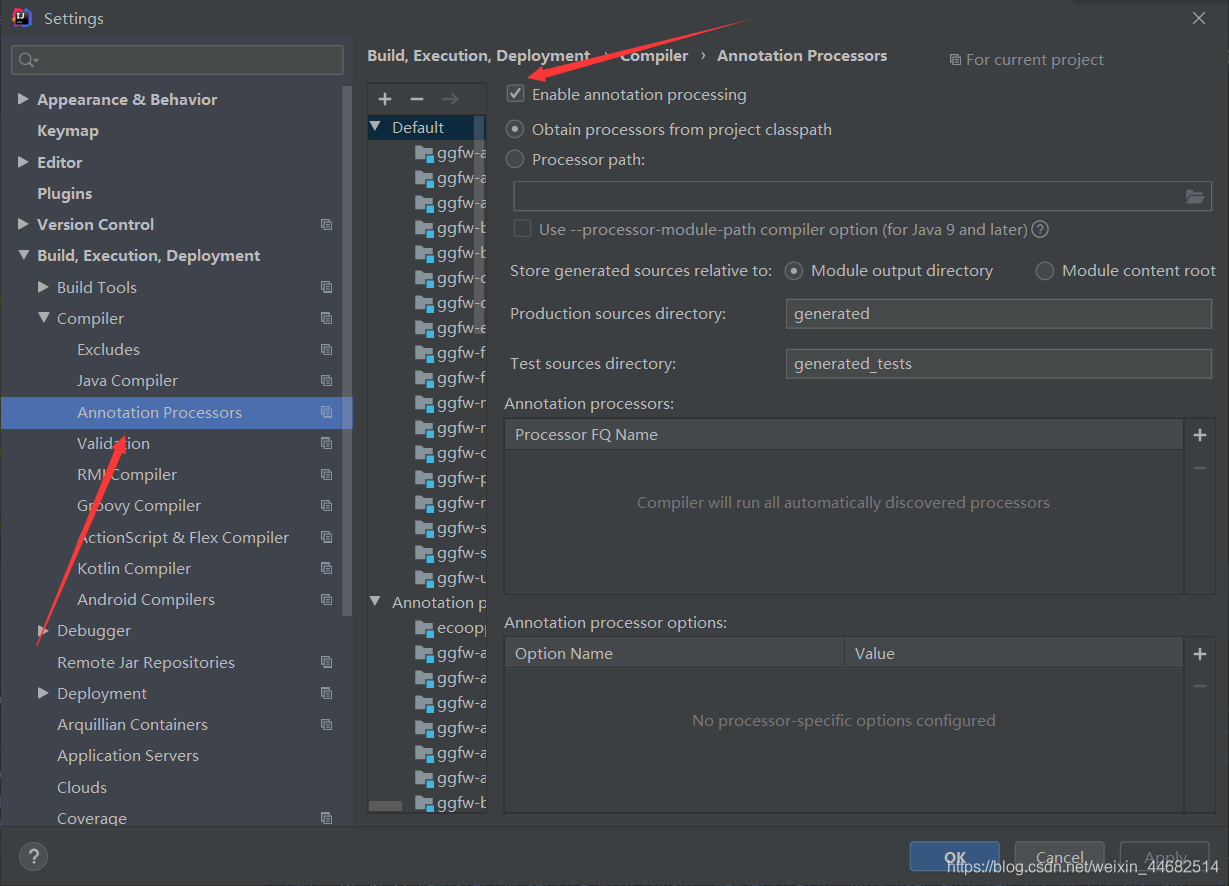The height and width of the screenshot is (886, 1229).
Task: Click project-level icon beside Annotation Processors
Action: [326, 412]
